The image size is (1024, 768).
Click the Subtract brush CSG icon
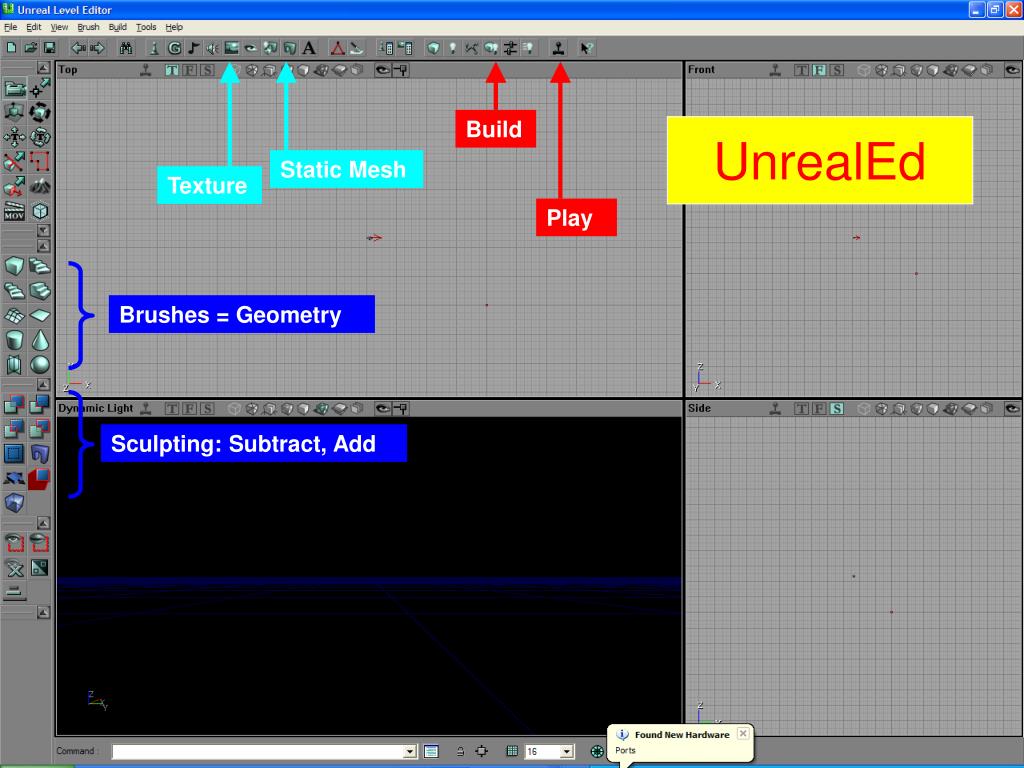(40, 404)
